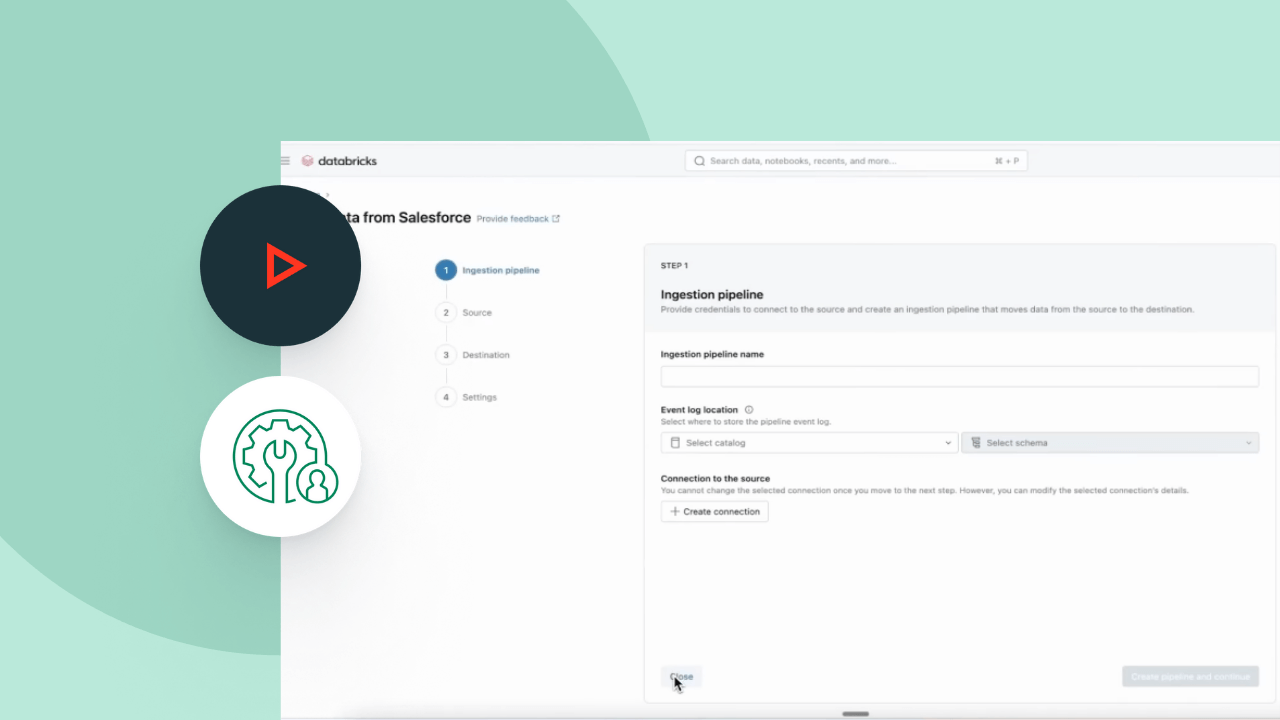This screenshot has width=1280, height=720.
Task: Jump to the Settings step
Action: pyautogui.click(x=479, y=397)
